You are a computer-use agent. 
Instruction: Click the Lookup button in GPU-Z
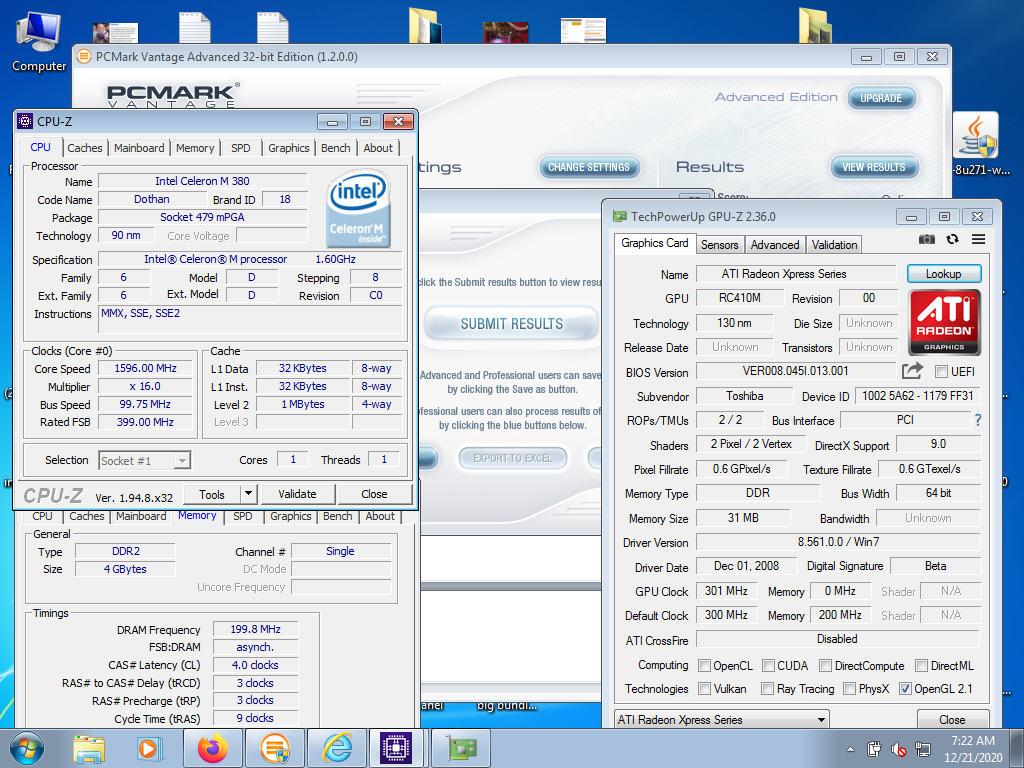click(x=944, y=274)
